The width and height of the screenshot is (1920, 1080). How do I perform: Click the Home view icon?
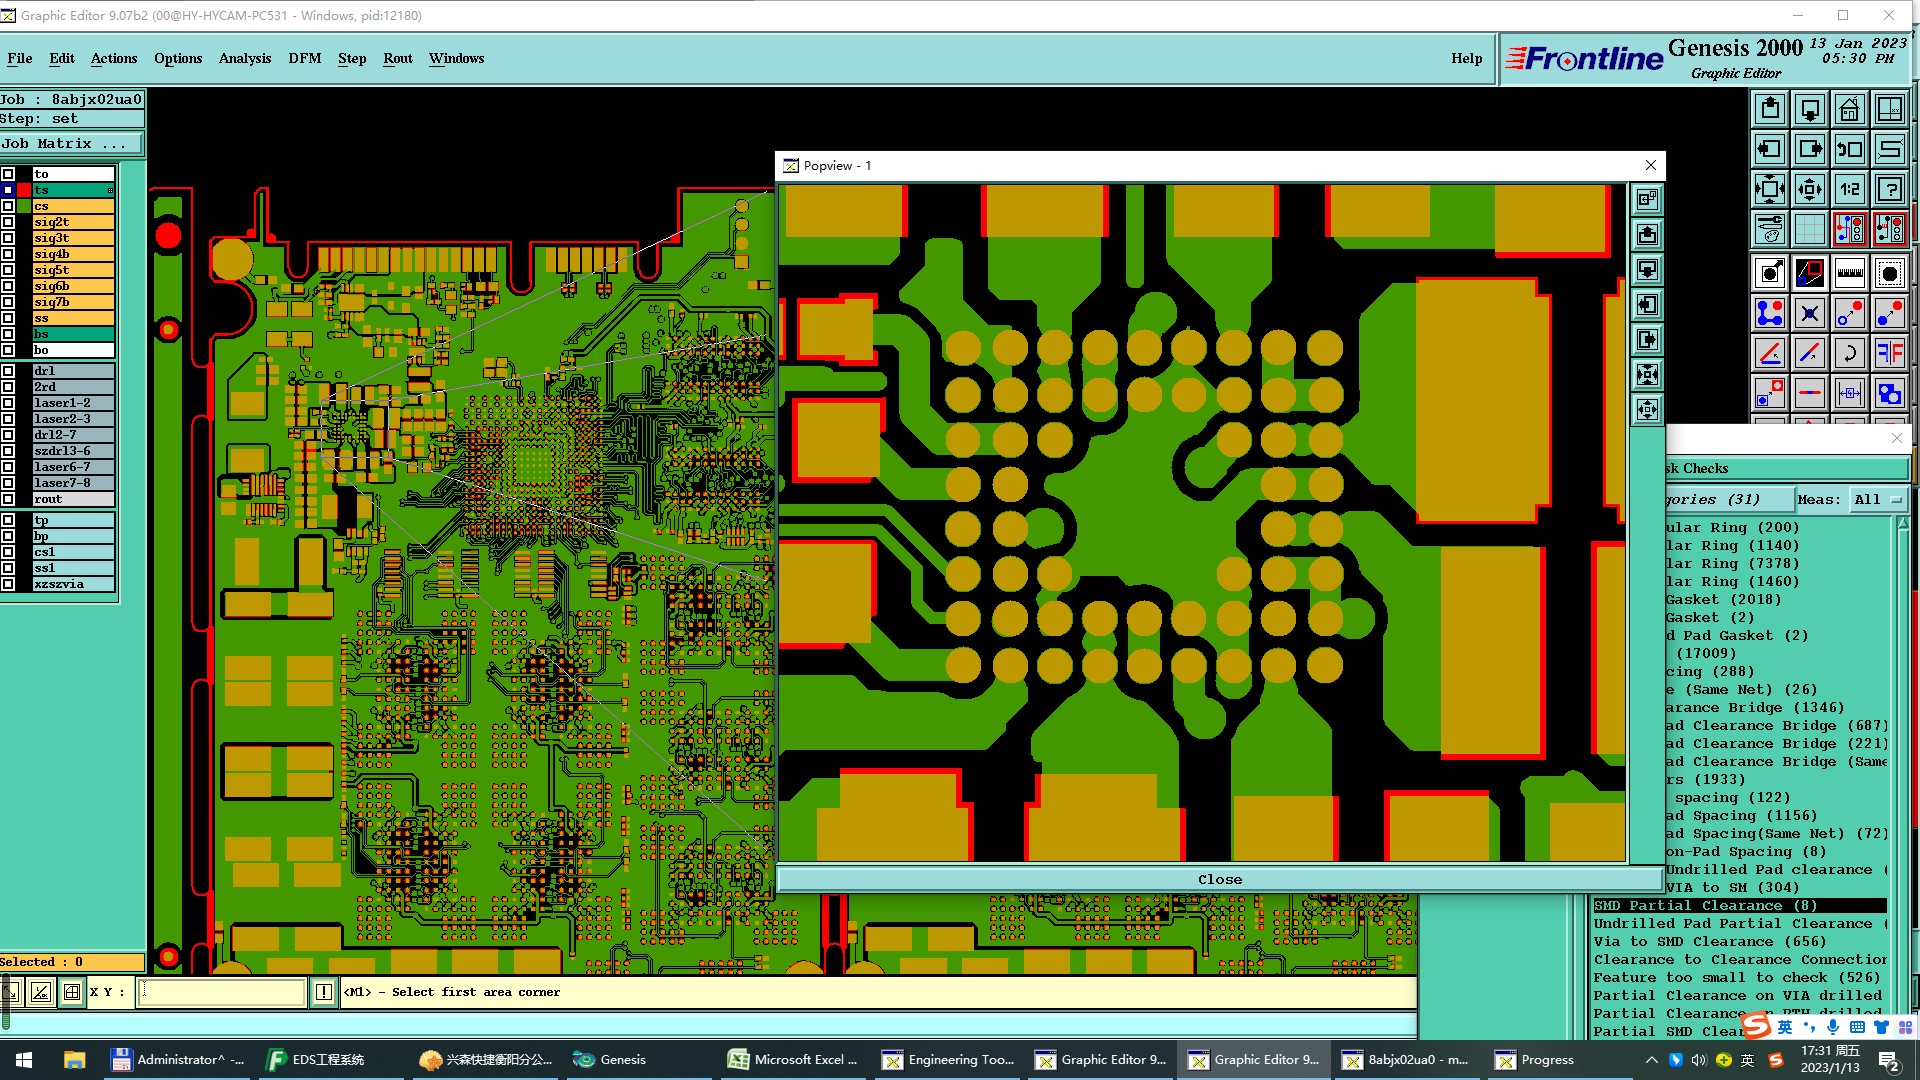1849,109
